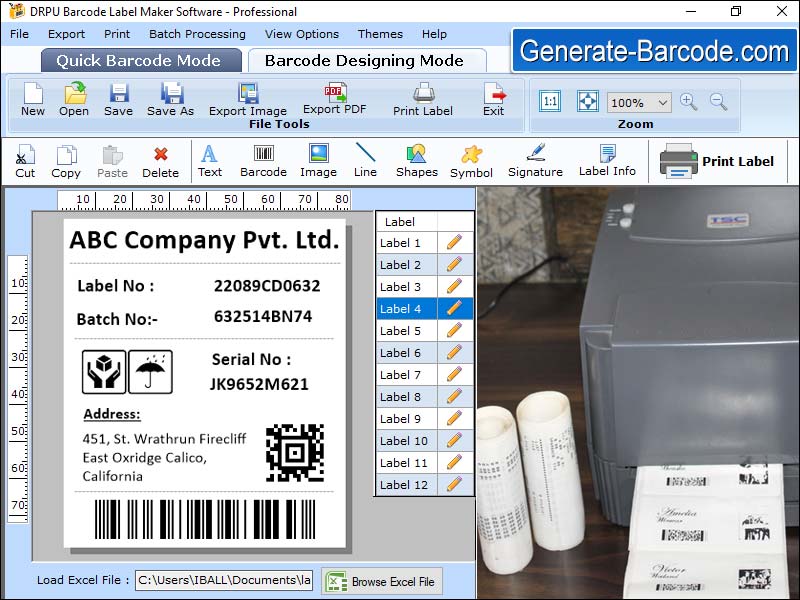
Task: Cut the selected object
Action: [x=25, y=161]
